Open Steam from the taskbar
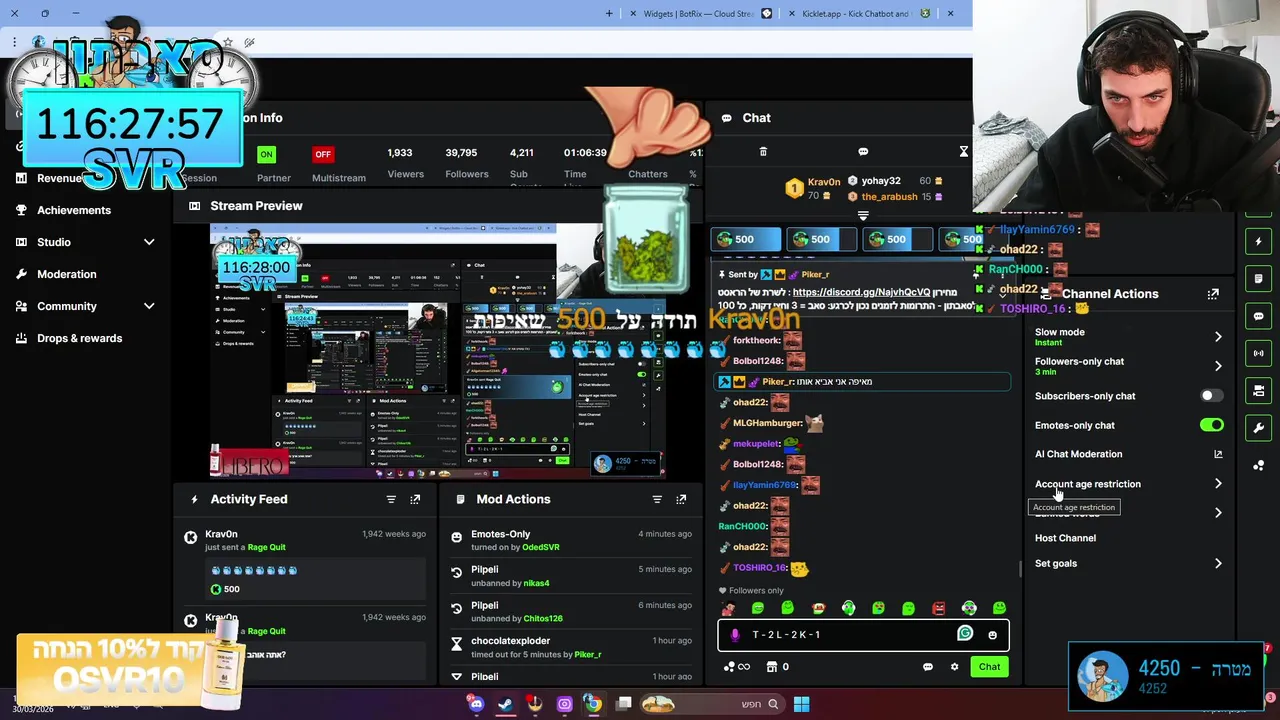This screenshot has height=720, width=1280. point(505,704)
